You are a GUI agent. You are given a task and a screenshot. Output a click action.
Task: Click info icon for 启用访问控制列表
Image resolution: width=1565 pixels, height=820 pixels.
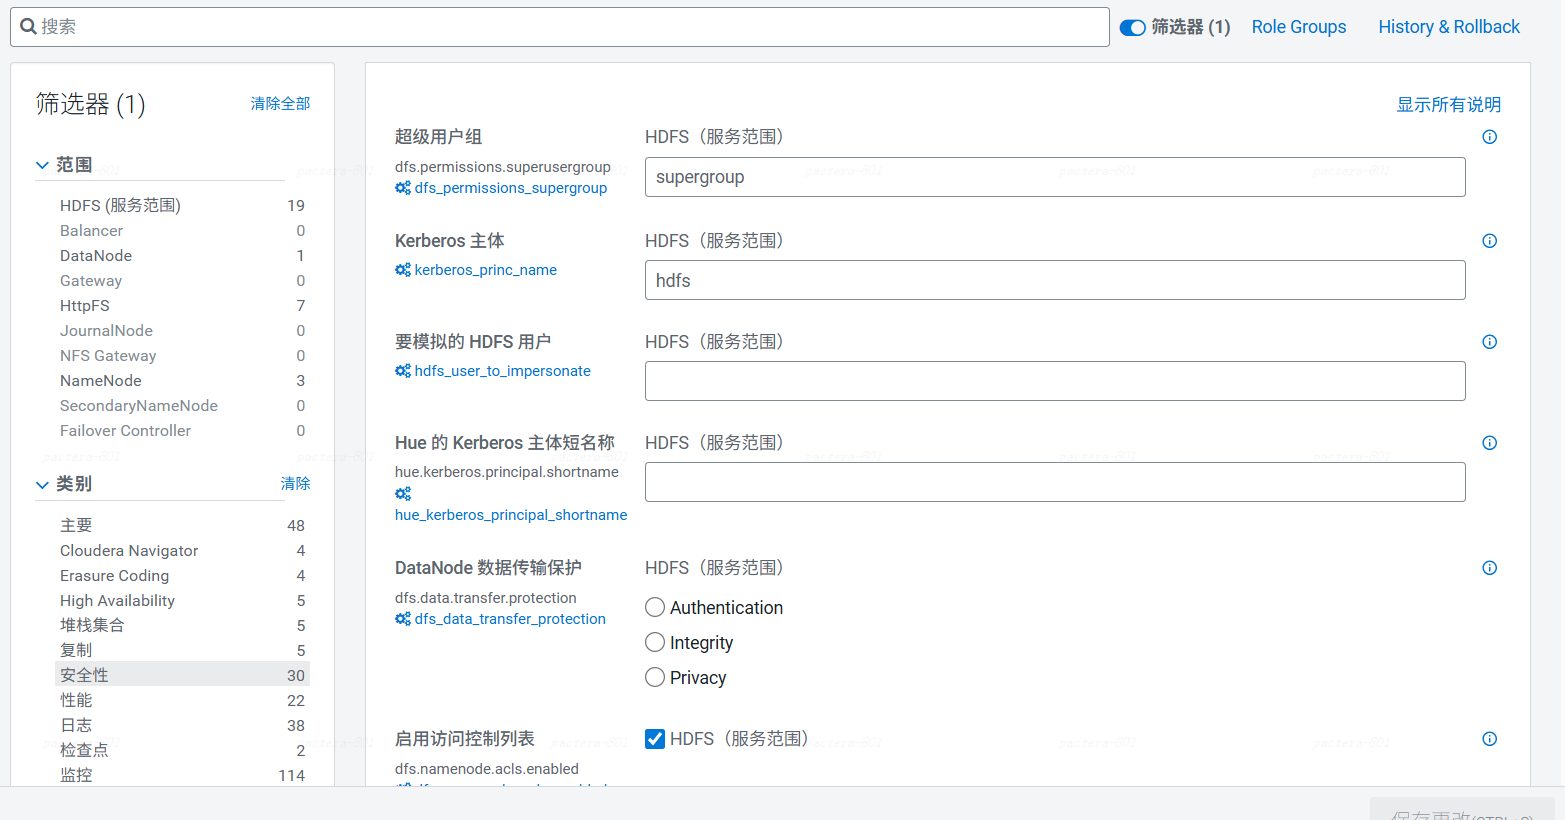click(x=1489, y=739)
